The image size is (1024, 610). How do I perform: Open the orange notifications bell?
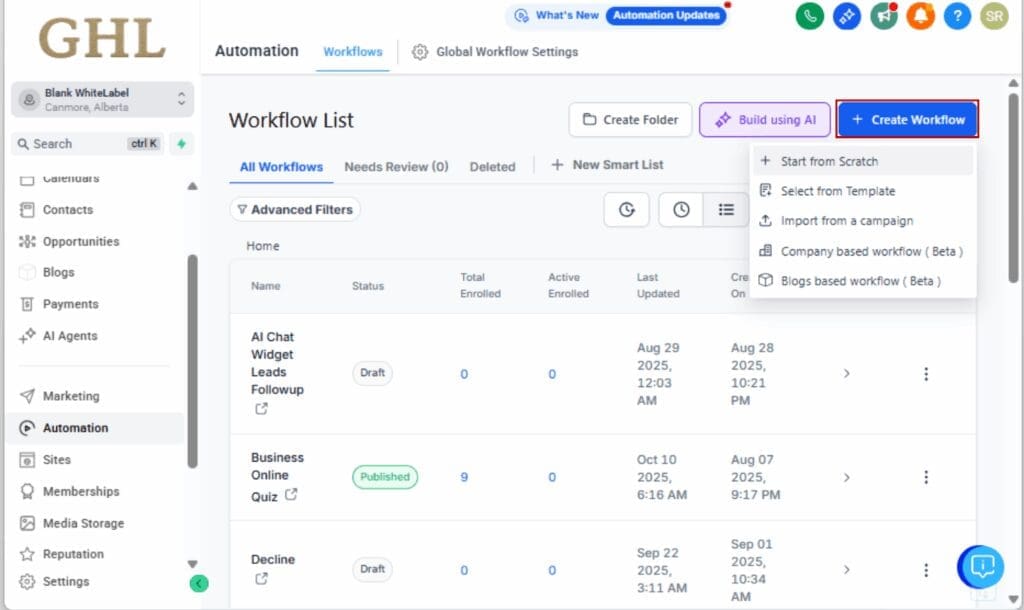tap(920, 16)
